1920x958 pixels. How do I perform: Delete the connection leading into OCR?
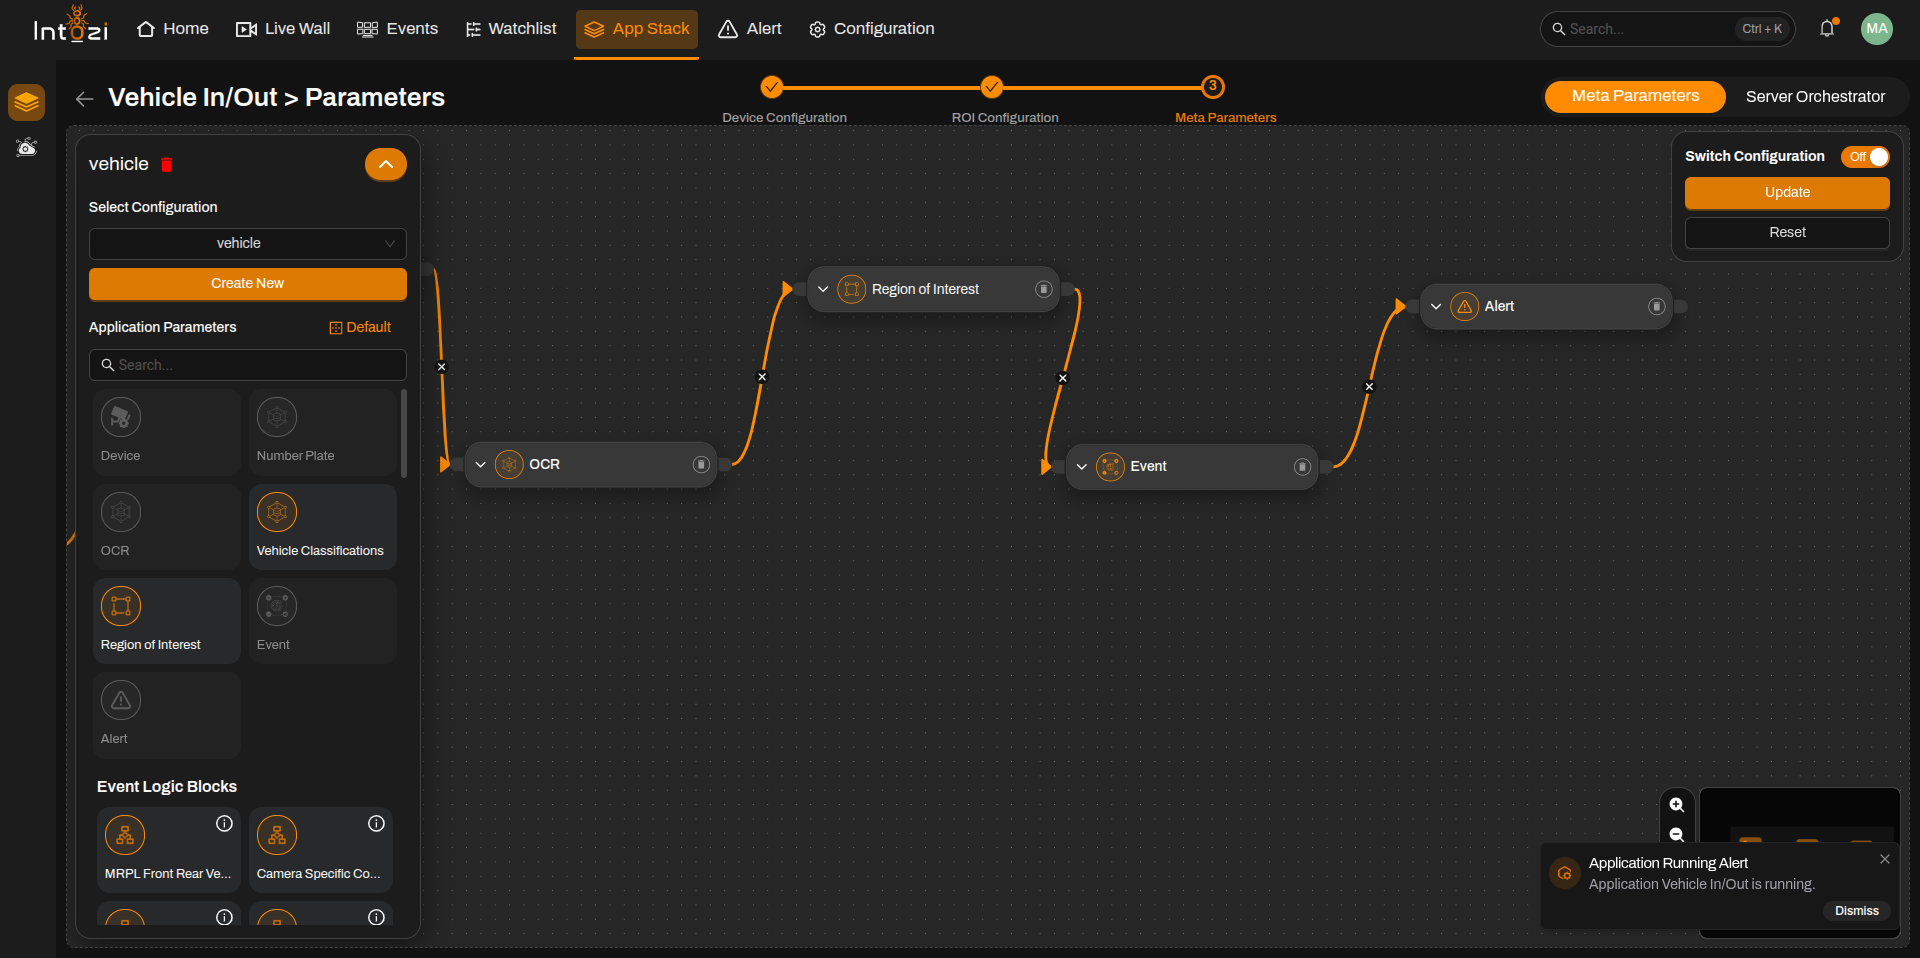(x=442, y=368)
